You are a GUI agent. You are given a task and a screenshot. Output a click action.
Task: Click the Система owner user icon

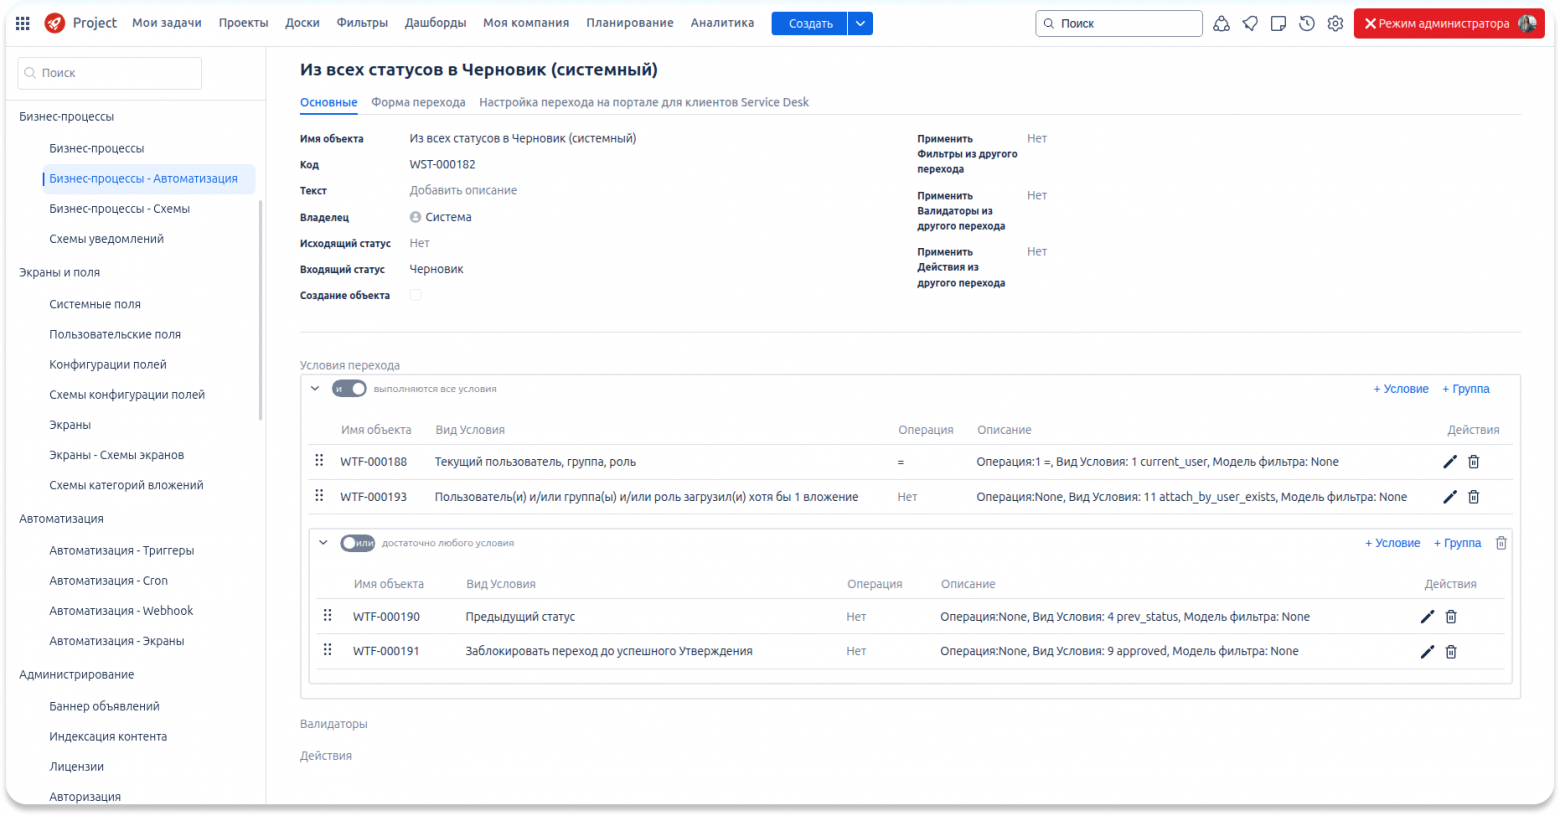(415, 217)
